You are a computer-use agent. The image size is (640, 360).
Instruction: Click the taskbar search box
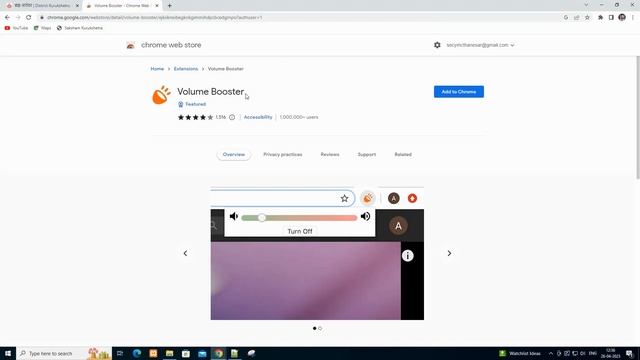click(x=64, y=353)
